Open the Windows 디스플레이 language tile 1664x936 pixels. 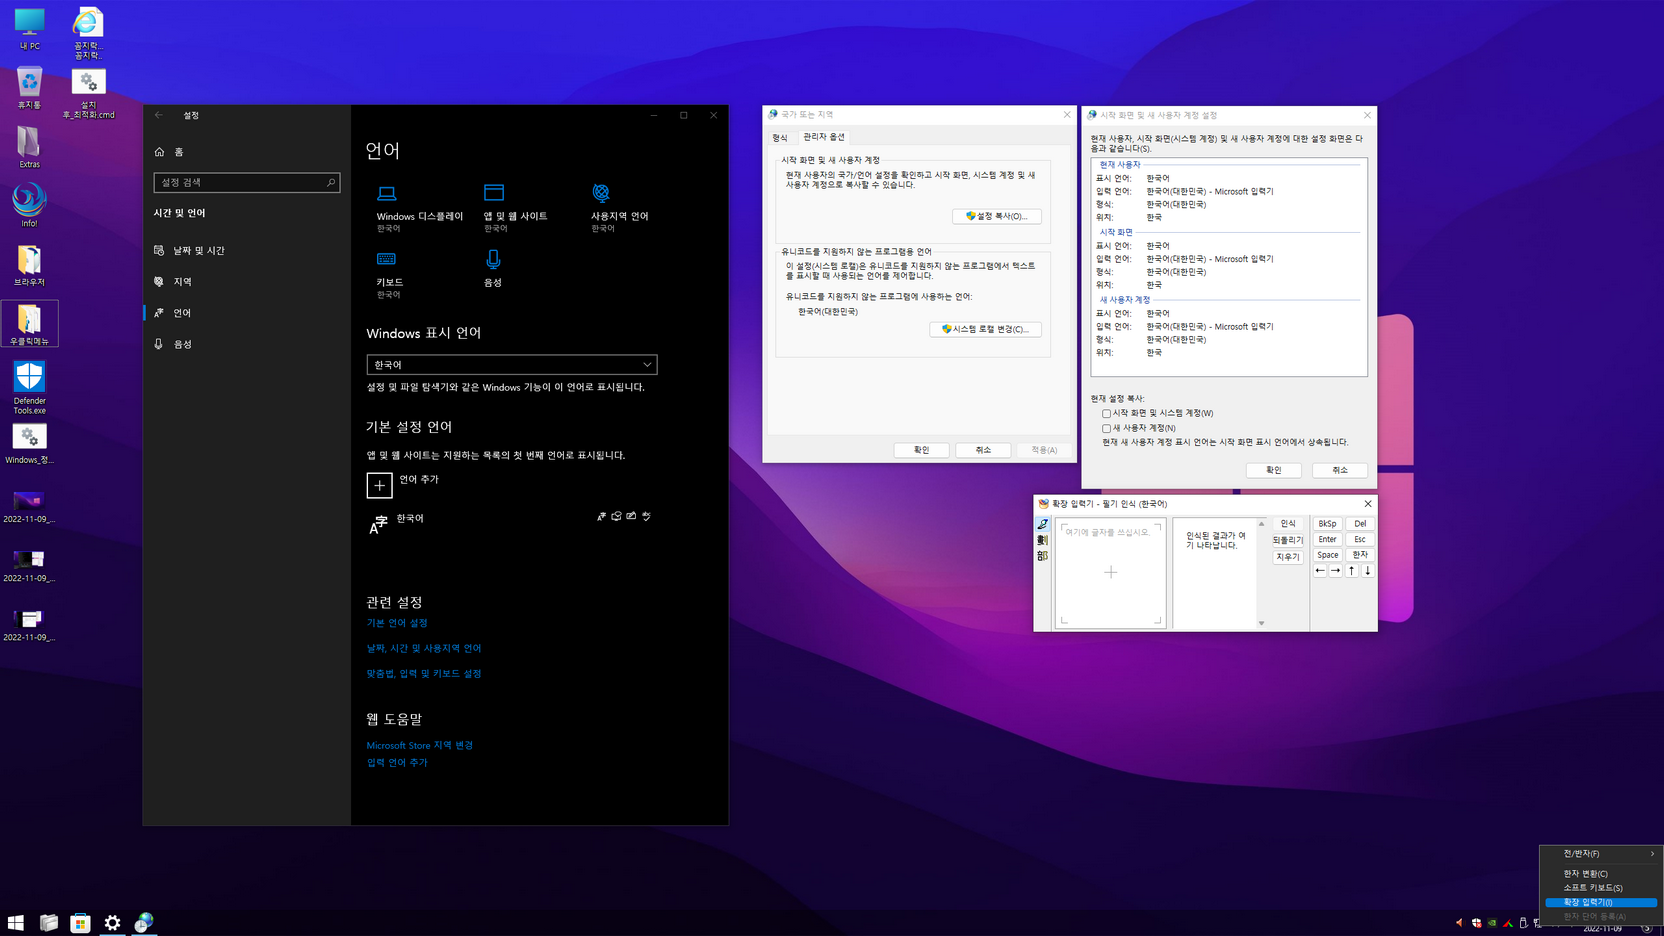click(419, 208)
